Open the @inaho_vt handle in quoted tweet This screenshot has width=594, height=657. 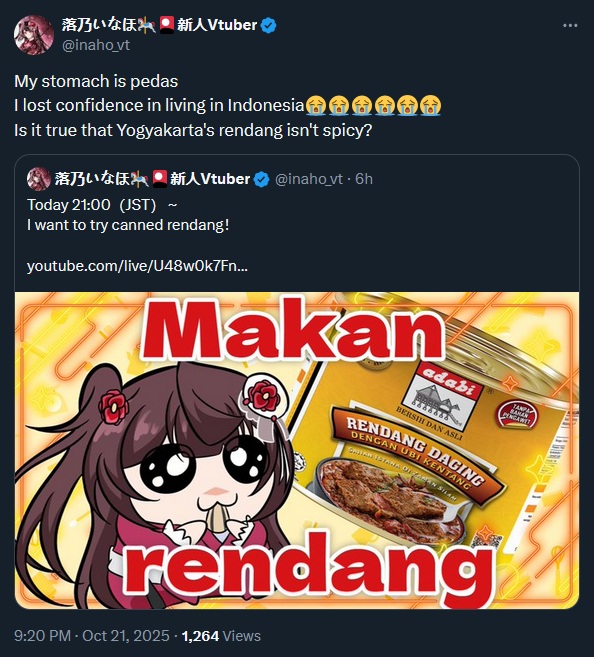pos(309,179)
